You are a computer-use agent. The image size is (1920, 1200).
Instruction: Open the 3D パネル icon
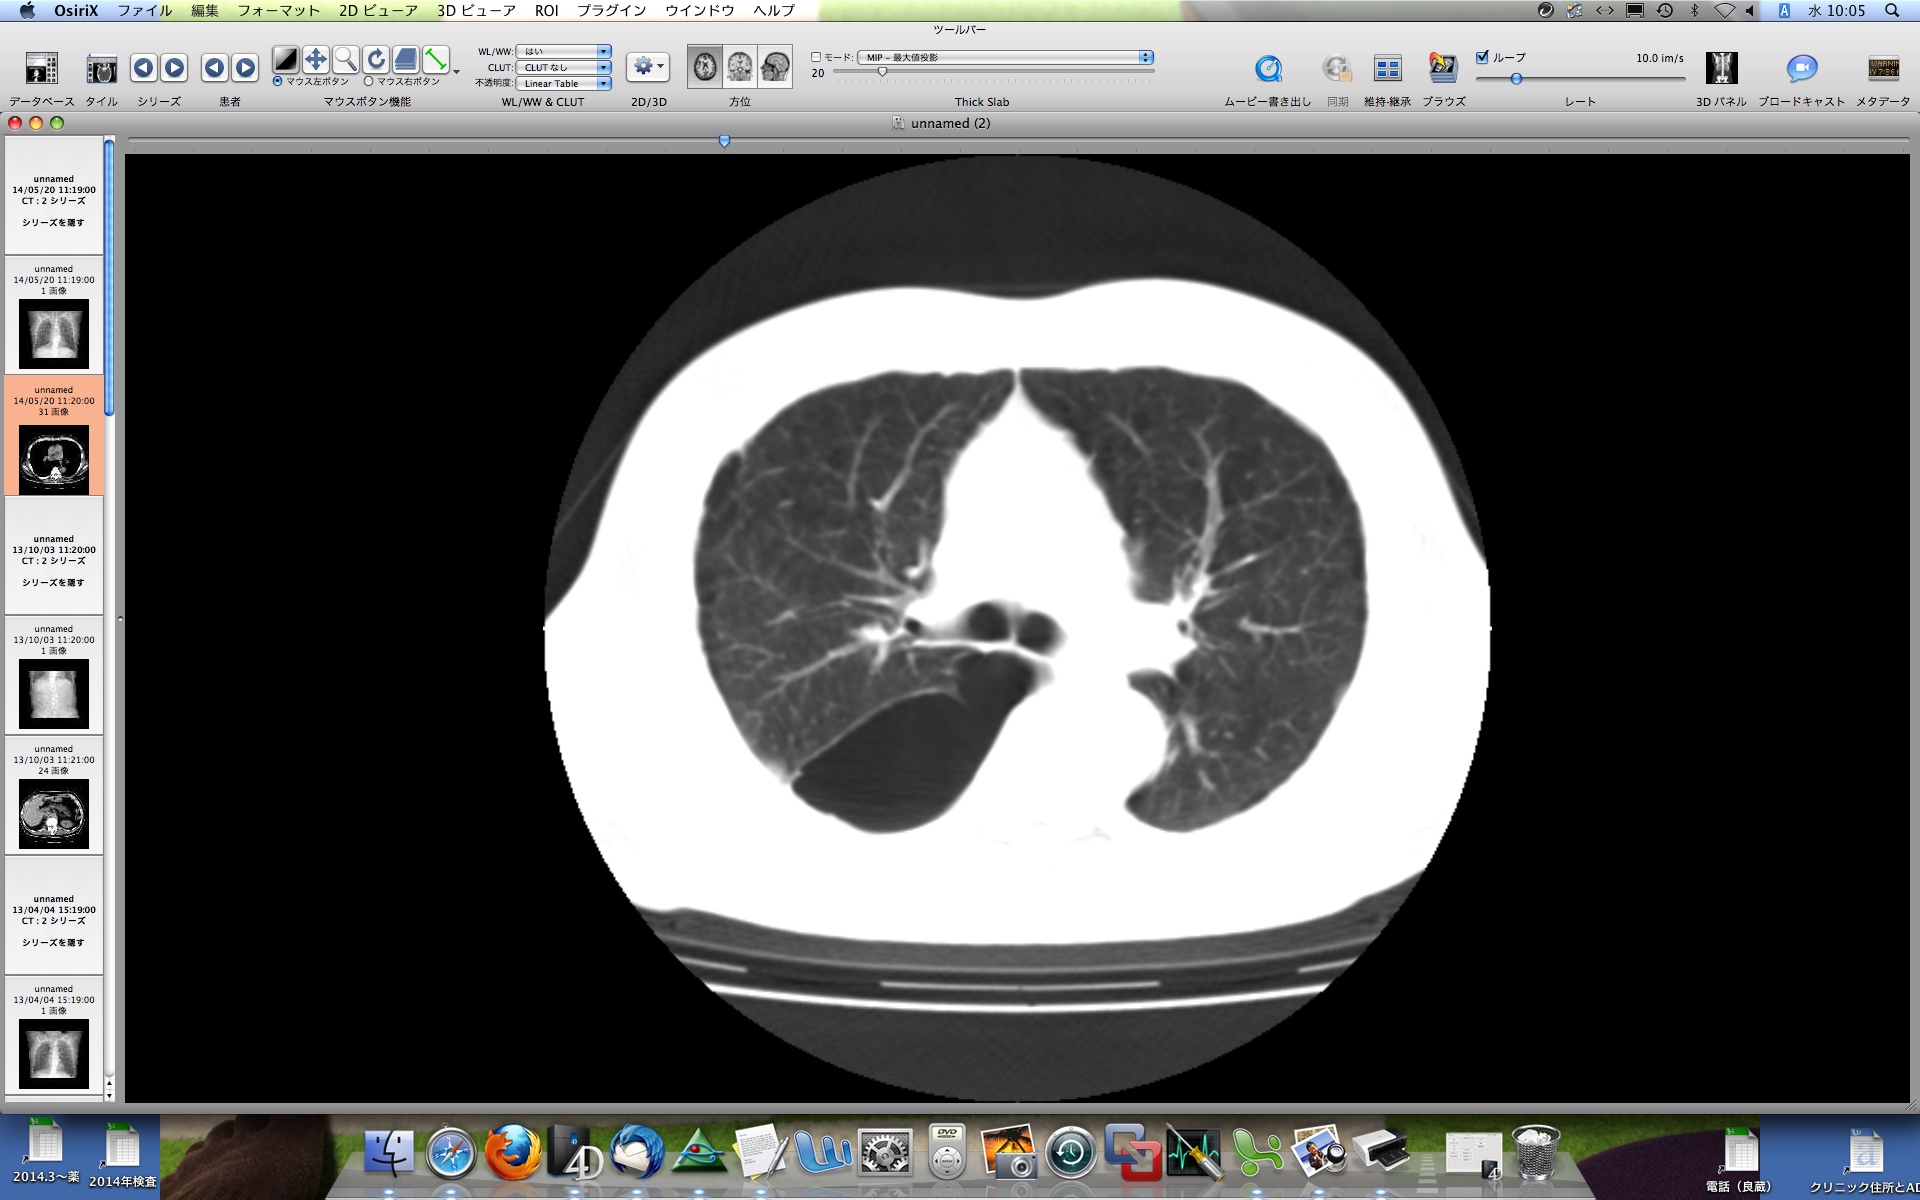pos(1721,69)
